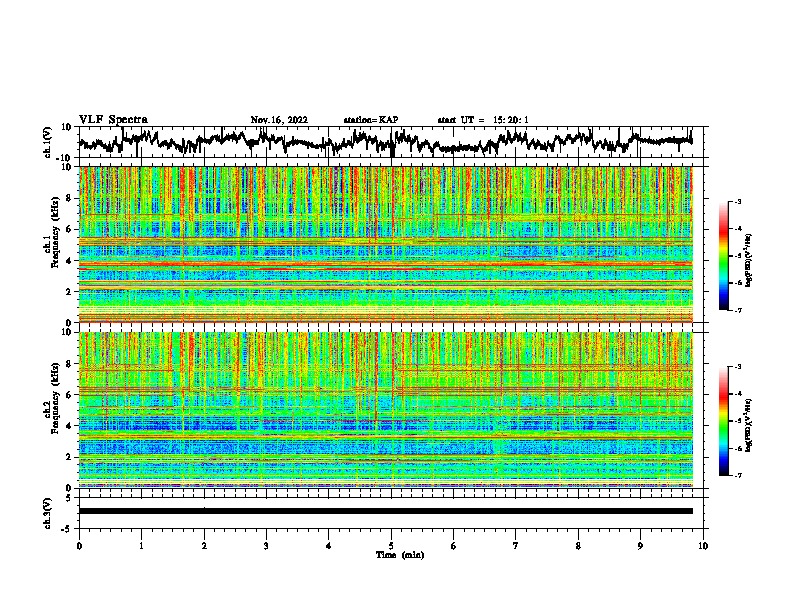
Task: Click the 'ch.3(V)' axis label
Action: [48, 514]
